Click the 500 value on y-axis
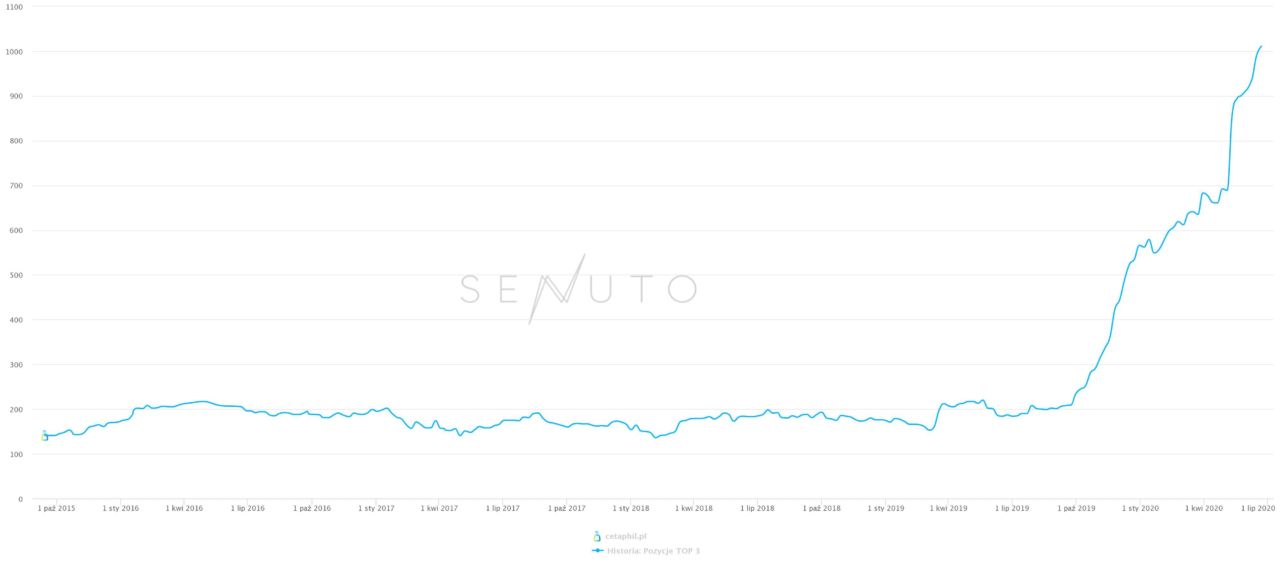This screenshot has height=576, width=1280. click(19, 275)
